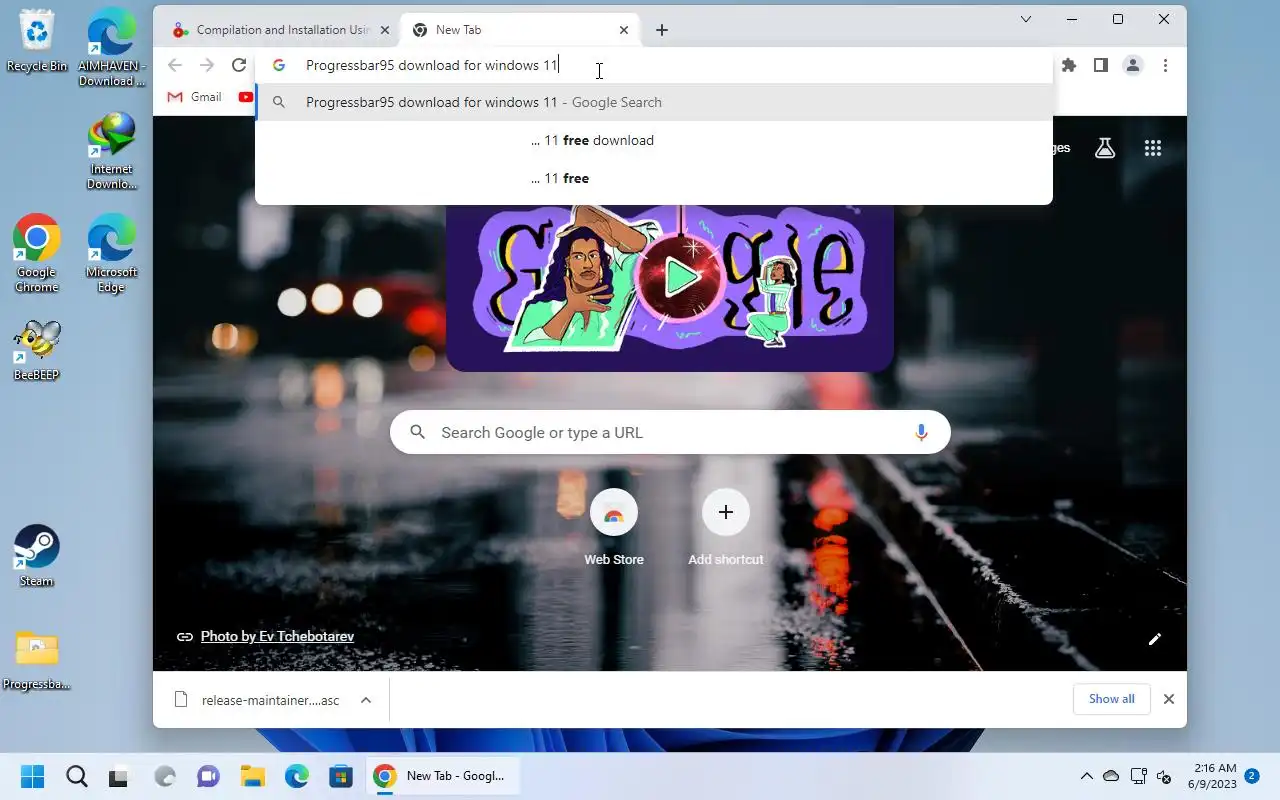Click Show all downloads button
Image resolution: width=1280 pixels, height=800 pixels.
[x=1112, y=699]
